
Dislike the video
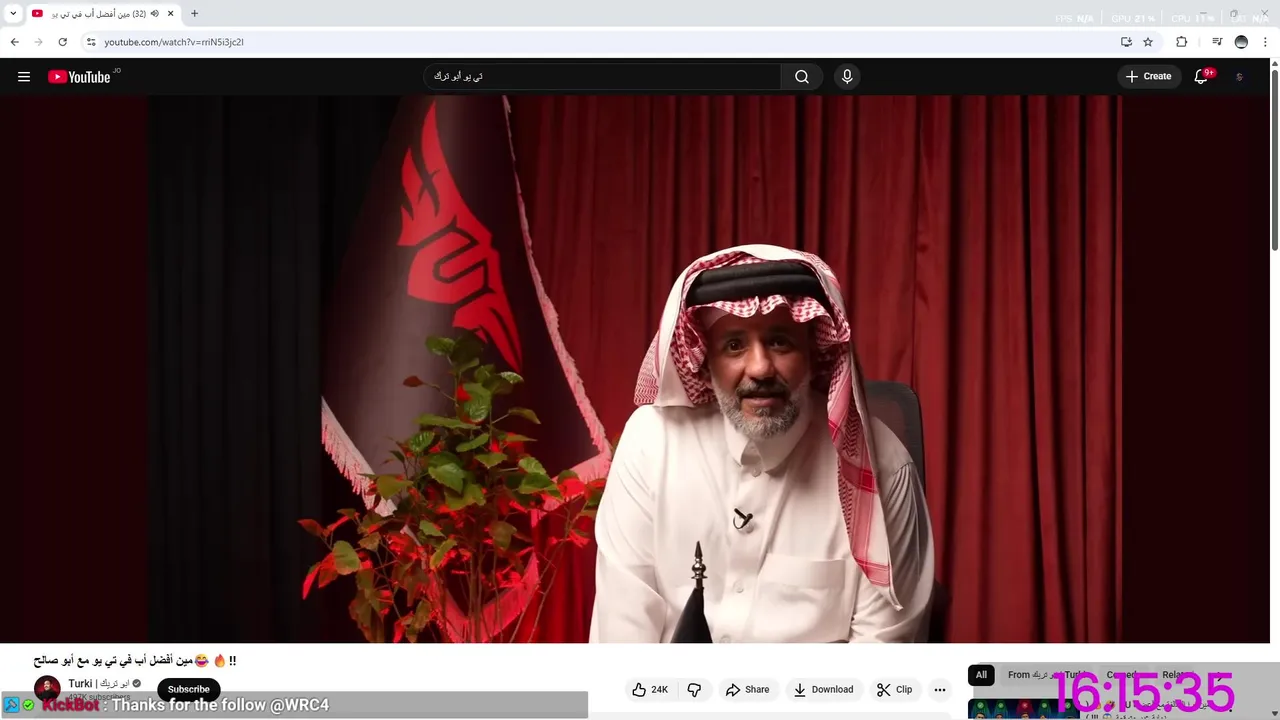694,690
